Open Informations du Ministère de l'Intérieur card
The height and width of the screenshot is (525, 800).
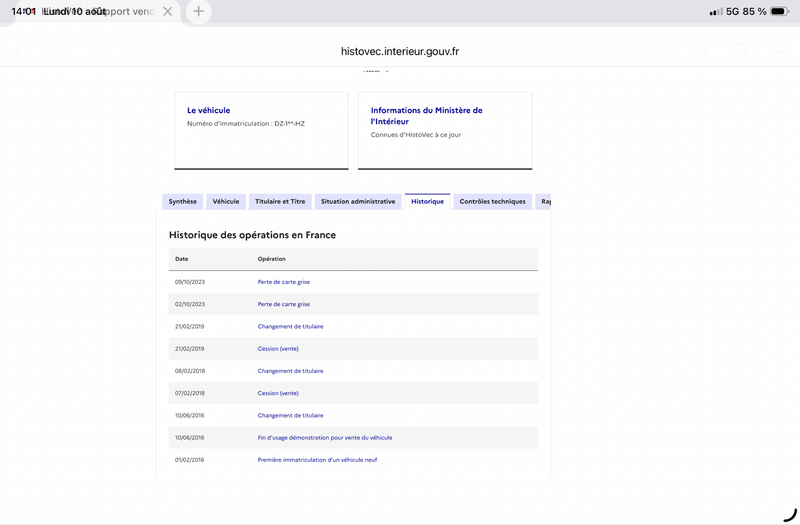[445, 131]
